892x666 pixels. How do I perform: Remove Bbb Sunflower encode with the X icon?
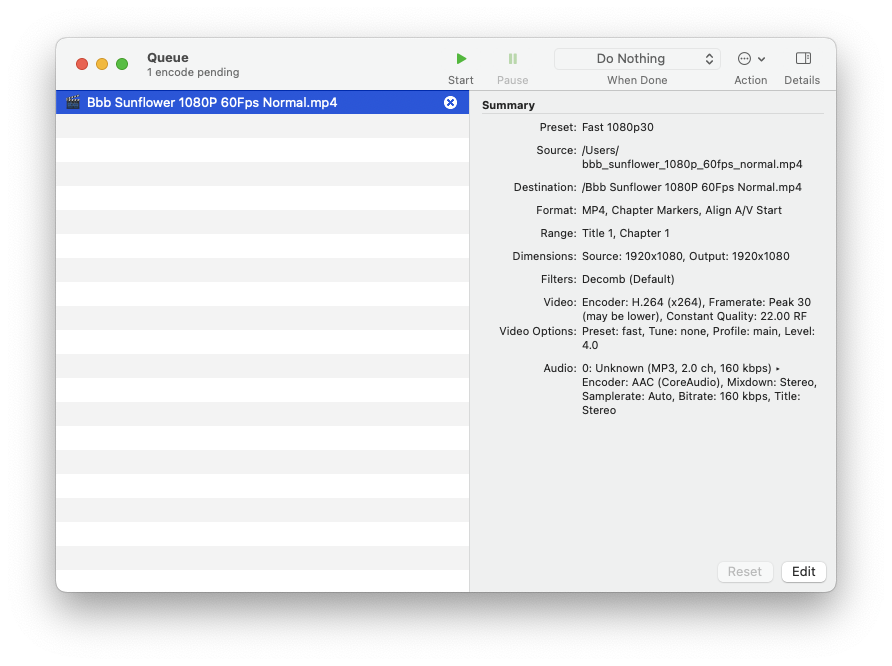[450, 102]
